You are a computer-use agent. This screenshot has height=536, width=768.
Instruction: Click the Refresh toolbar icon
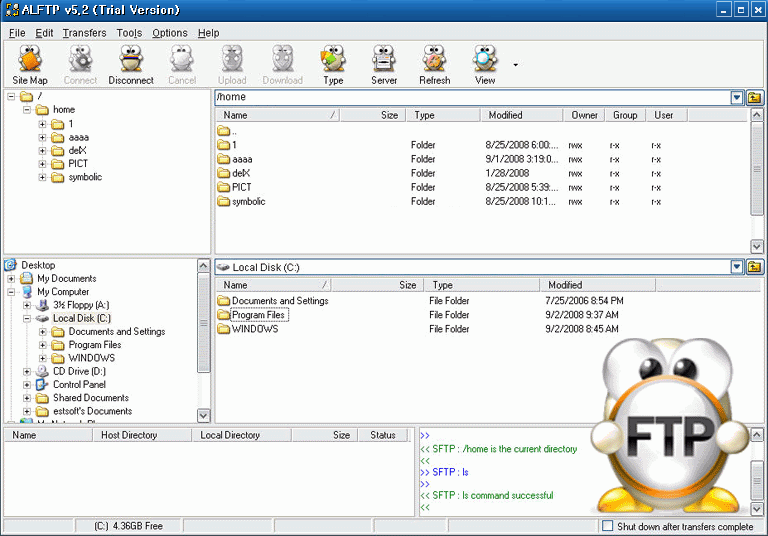tap(435, 65)
